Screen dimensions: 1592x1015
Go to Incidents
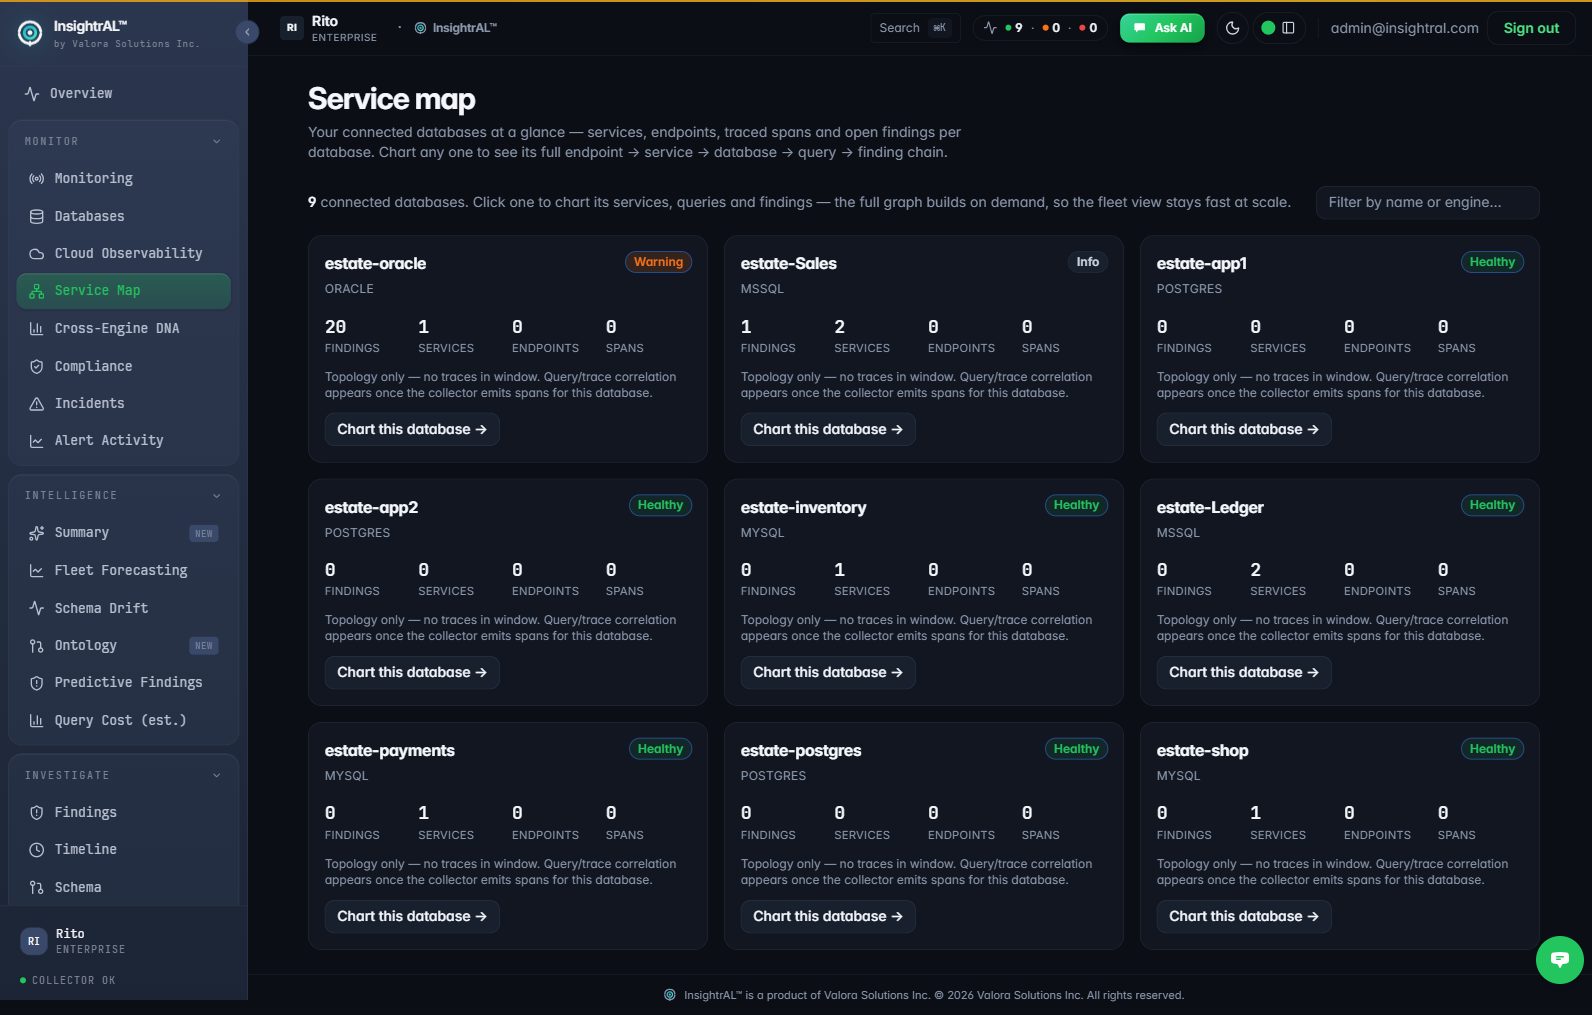(124, 403)
